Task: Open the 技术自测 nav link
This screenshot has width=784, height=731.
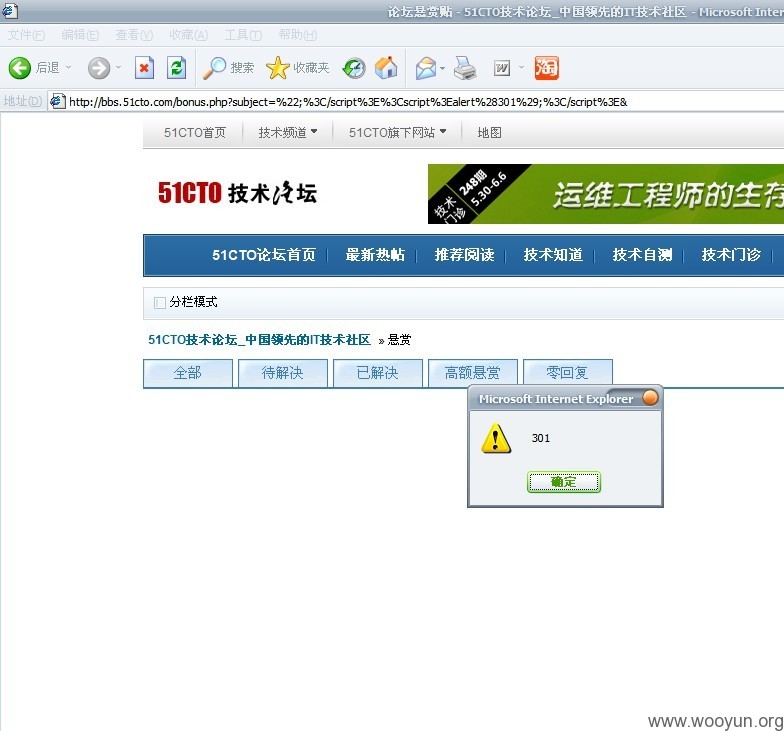Action: [x=642, y=255]
